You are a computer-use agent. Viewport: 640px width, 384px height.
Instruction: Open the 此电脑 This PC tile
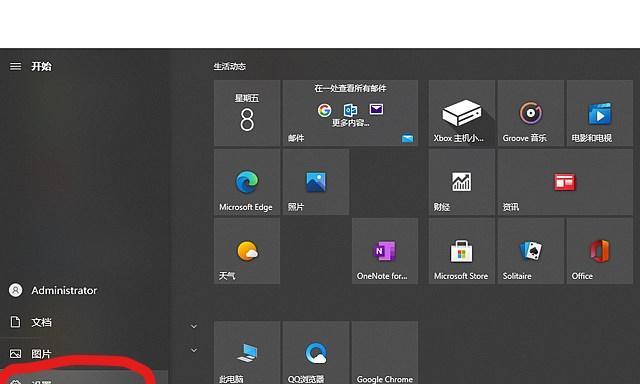pos(247,353)
